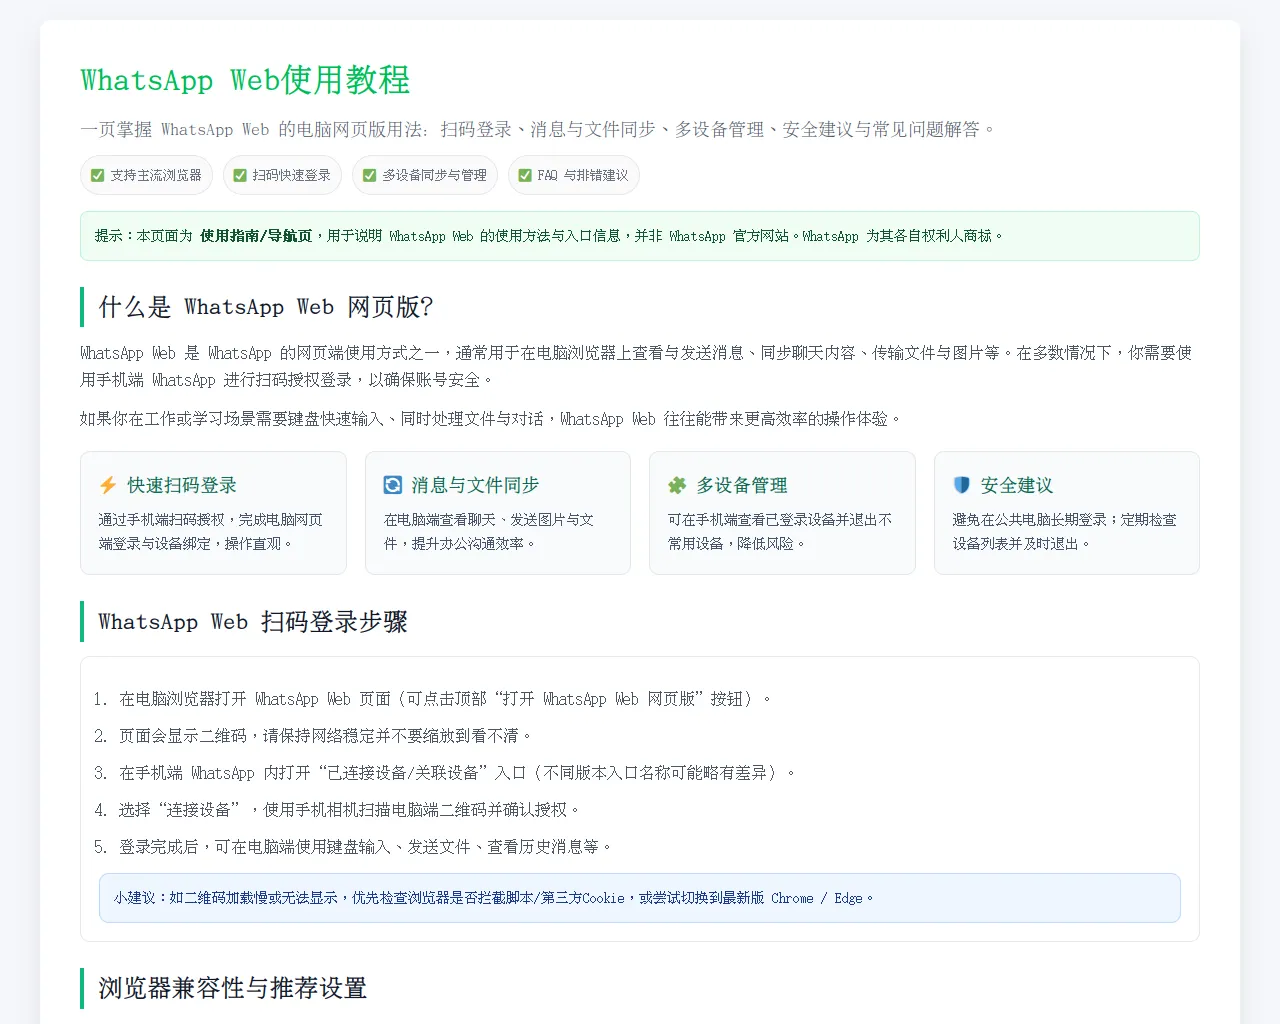Click the description 避免在公共电脑长期登录 in fourth card
1280x1024 pixels.
point(1065,532)
